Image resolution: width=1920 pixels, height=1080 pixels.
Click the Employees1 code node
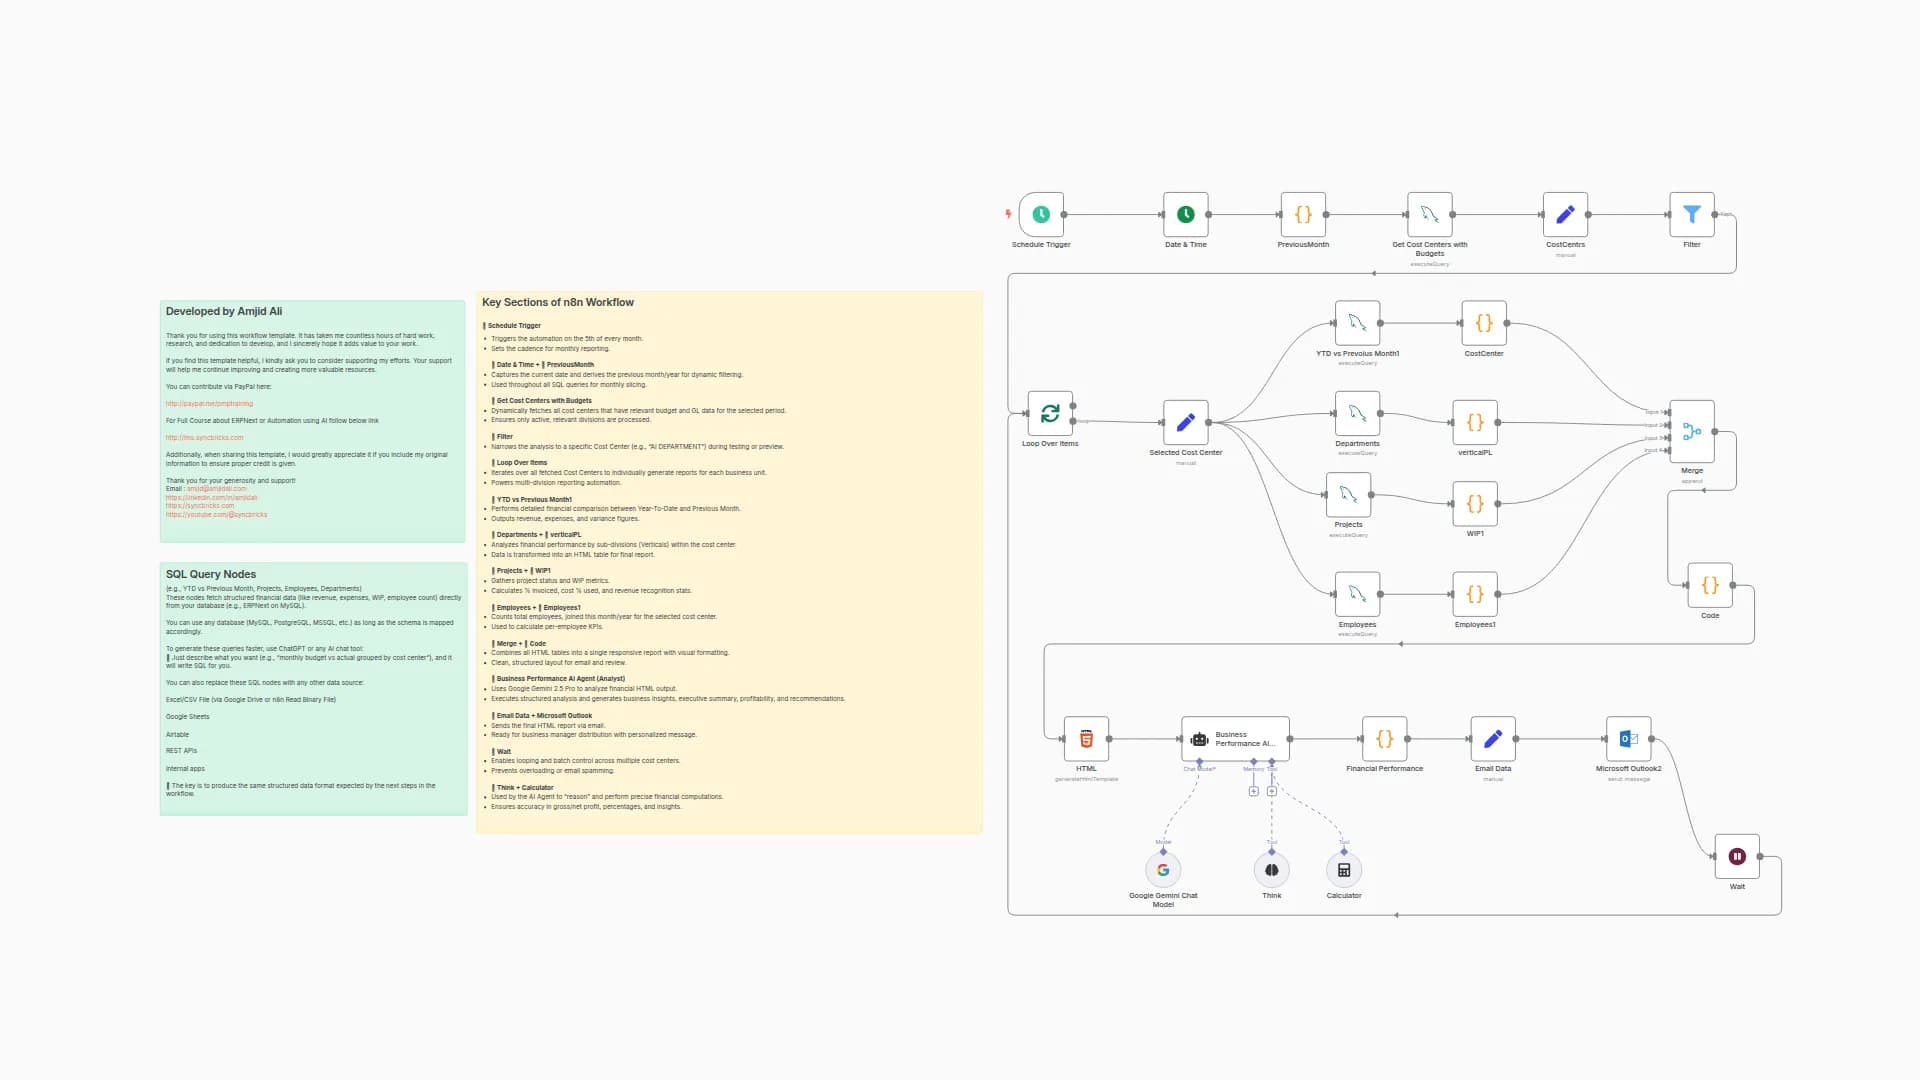click(1475, 595)
